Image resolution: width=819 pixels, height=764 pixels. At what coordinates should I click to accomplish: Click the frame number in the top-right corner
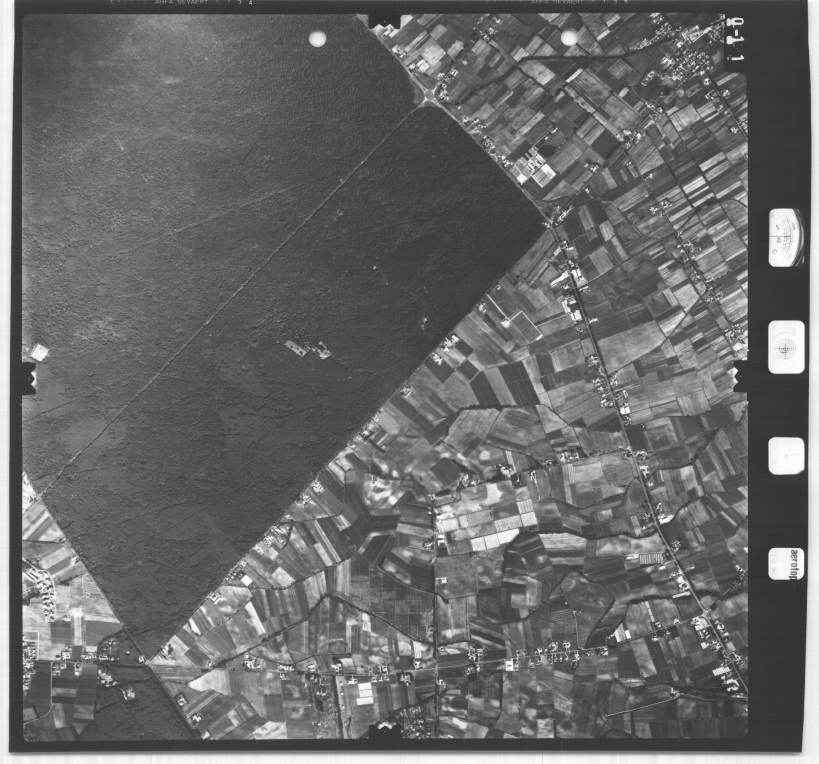[x=735, y=44]
